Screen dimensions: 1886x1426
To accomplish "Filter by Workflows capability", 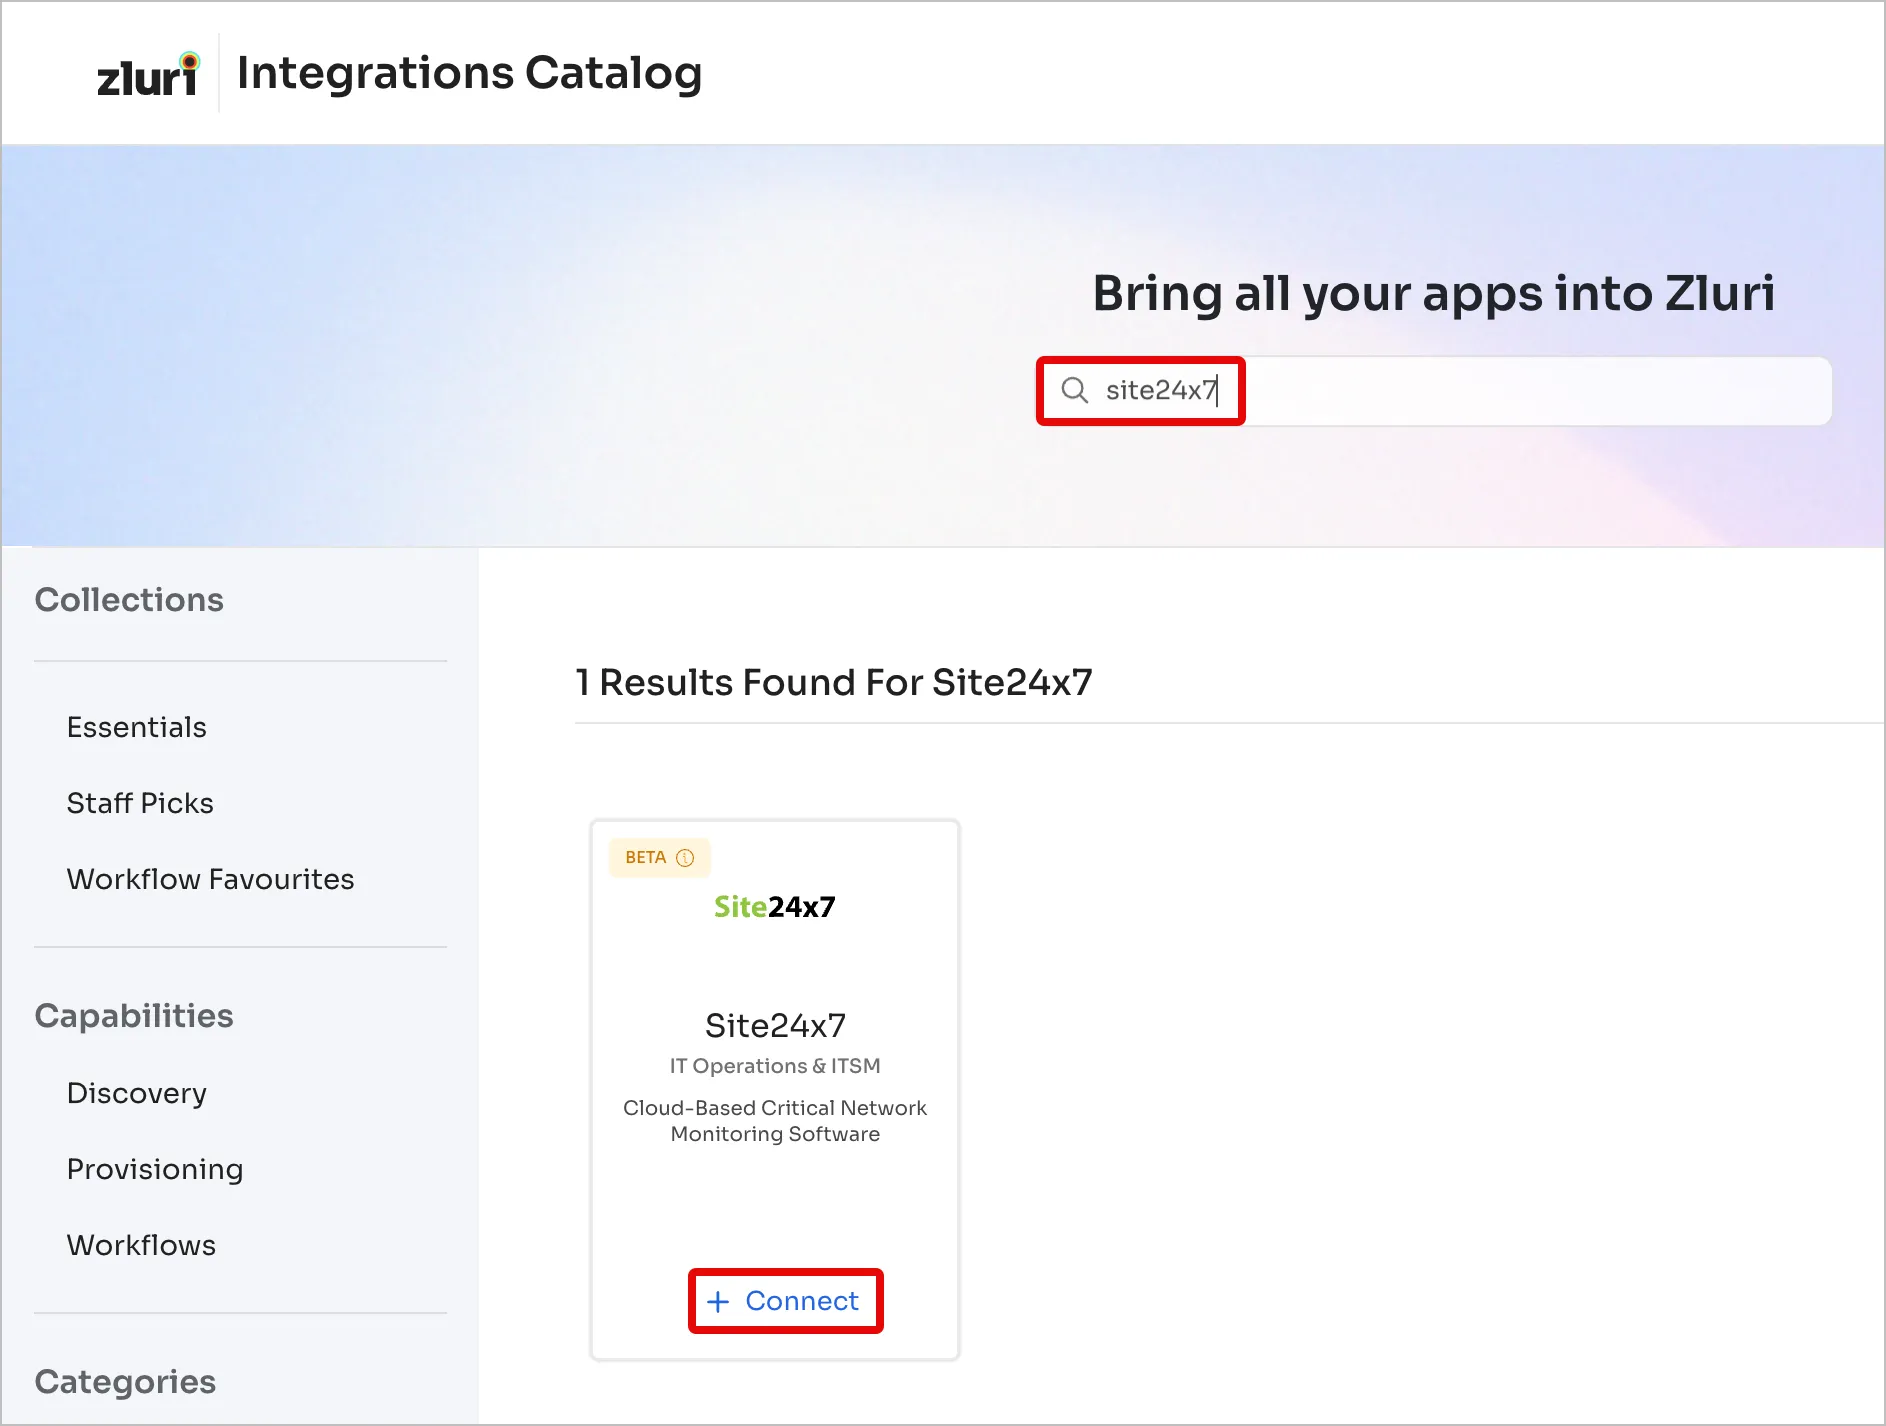I will (x=141, y=1245).
